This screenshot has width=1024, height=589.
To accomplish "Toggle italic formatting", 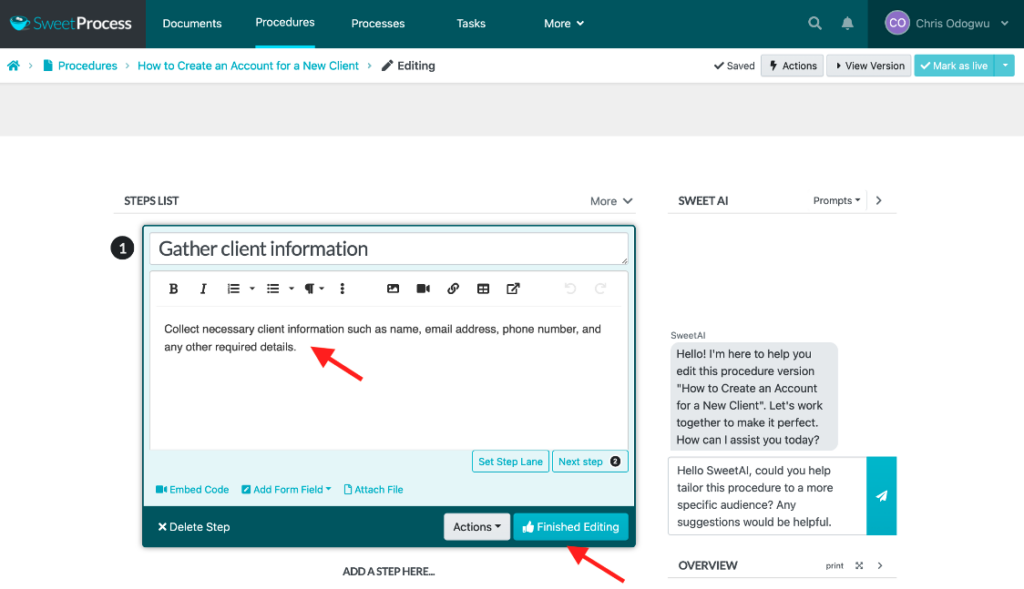I will [x=203, y=289].
